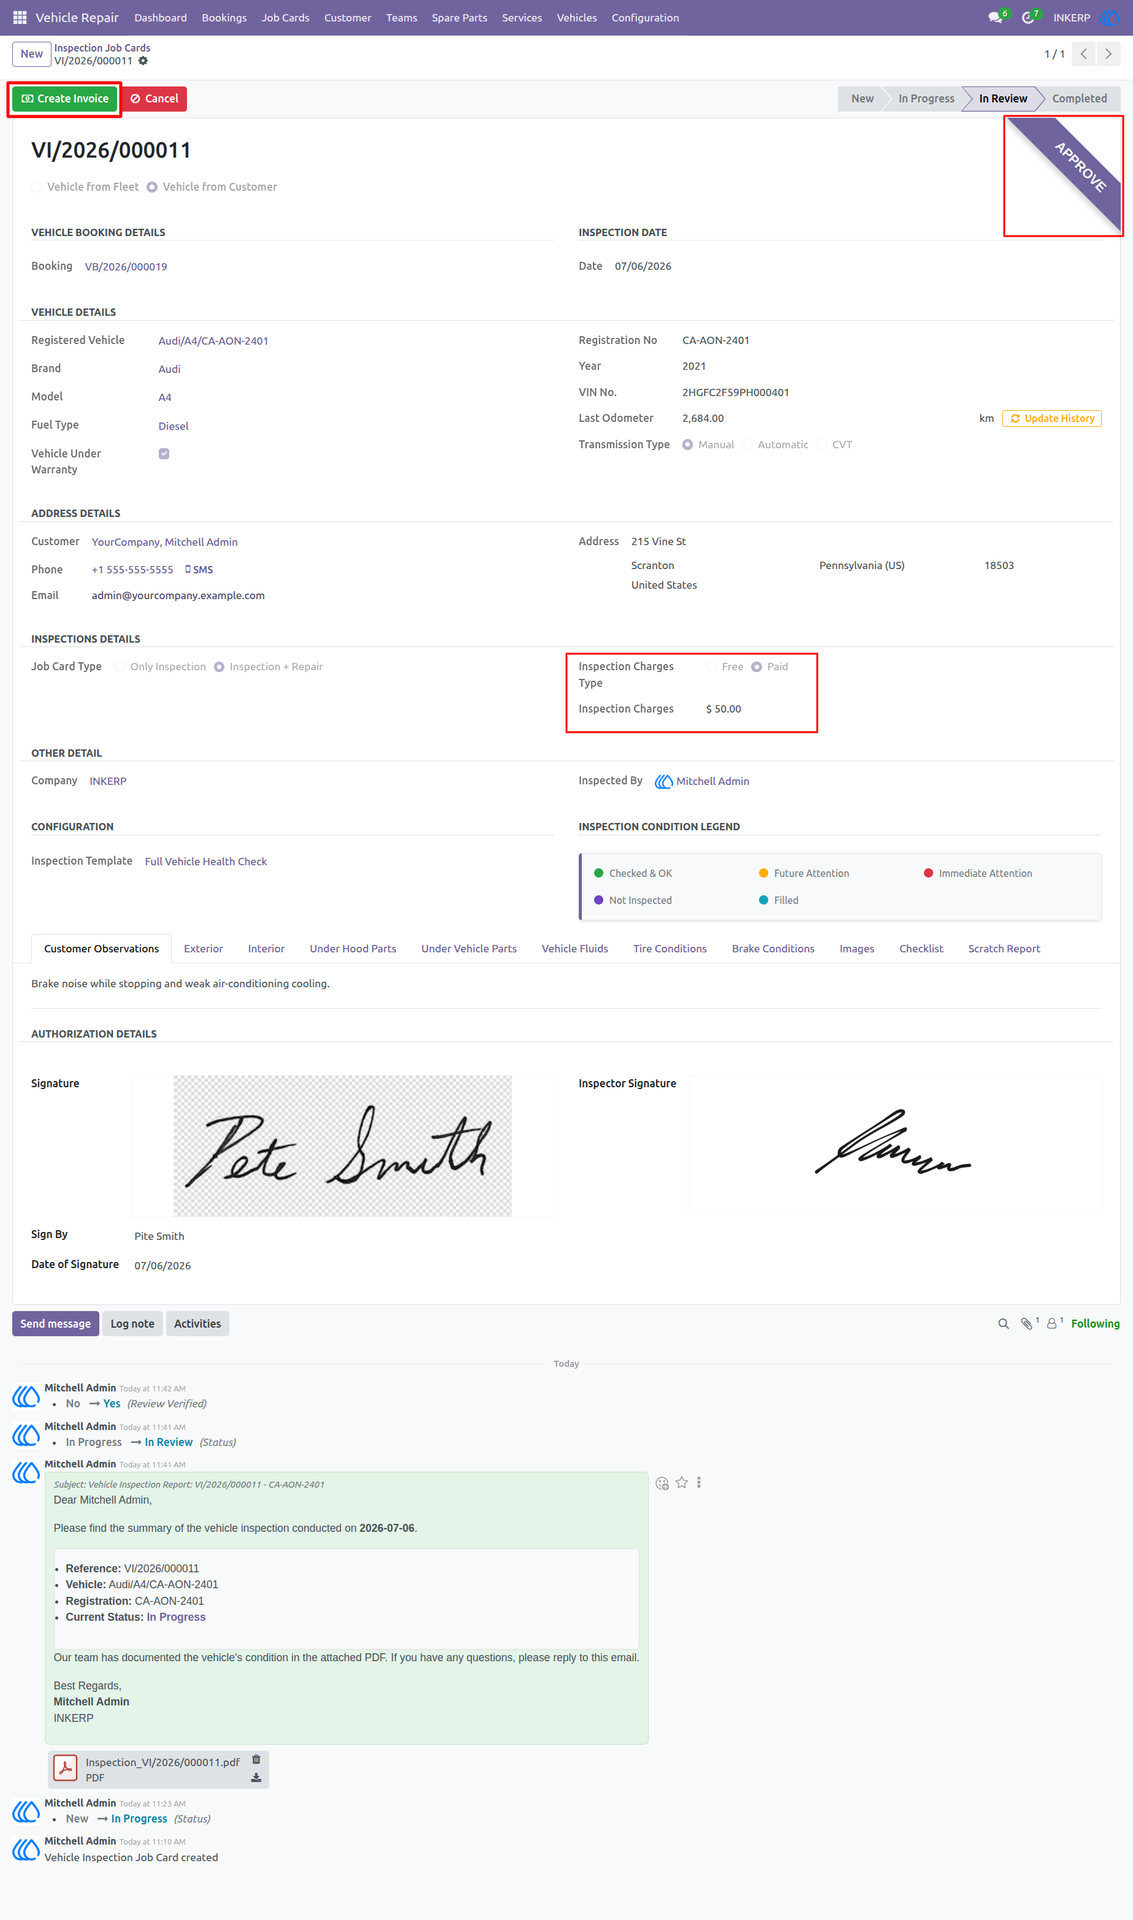Screen dimensions: 1133x1920
Task: Click the paperclip attachments icon
Action: click(1027, 1324)
